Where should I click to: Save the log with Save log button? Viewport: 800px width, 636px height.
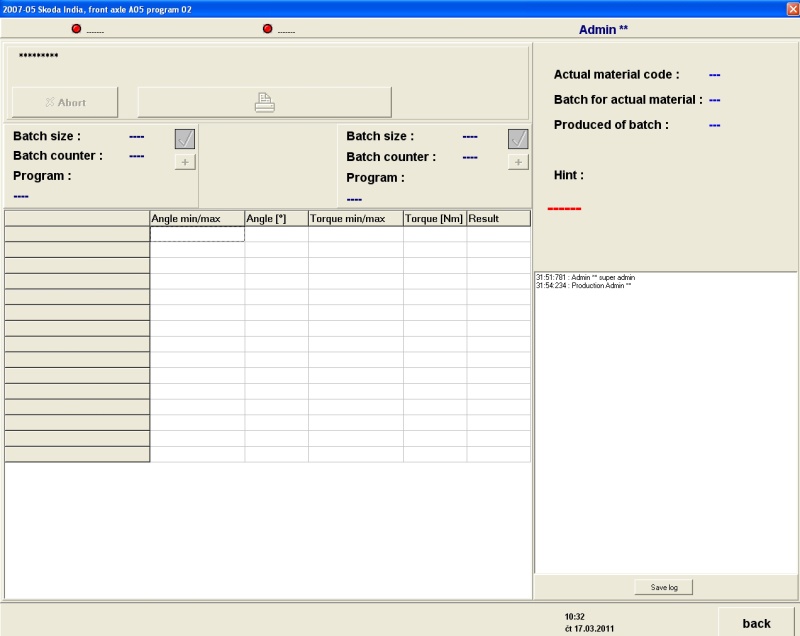click(664, 587)
